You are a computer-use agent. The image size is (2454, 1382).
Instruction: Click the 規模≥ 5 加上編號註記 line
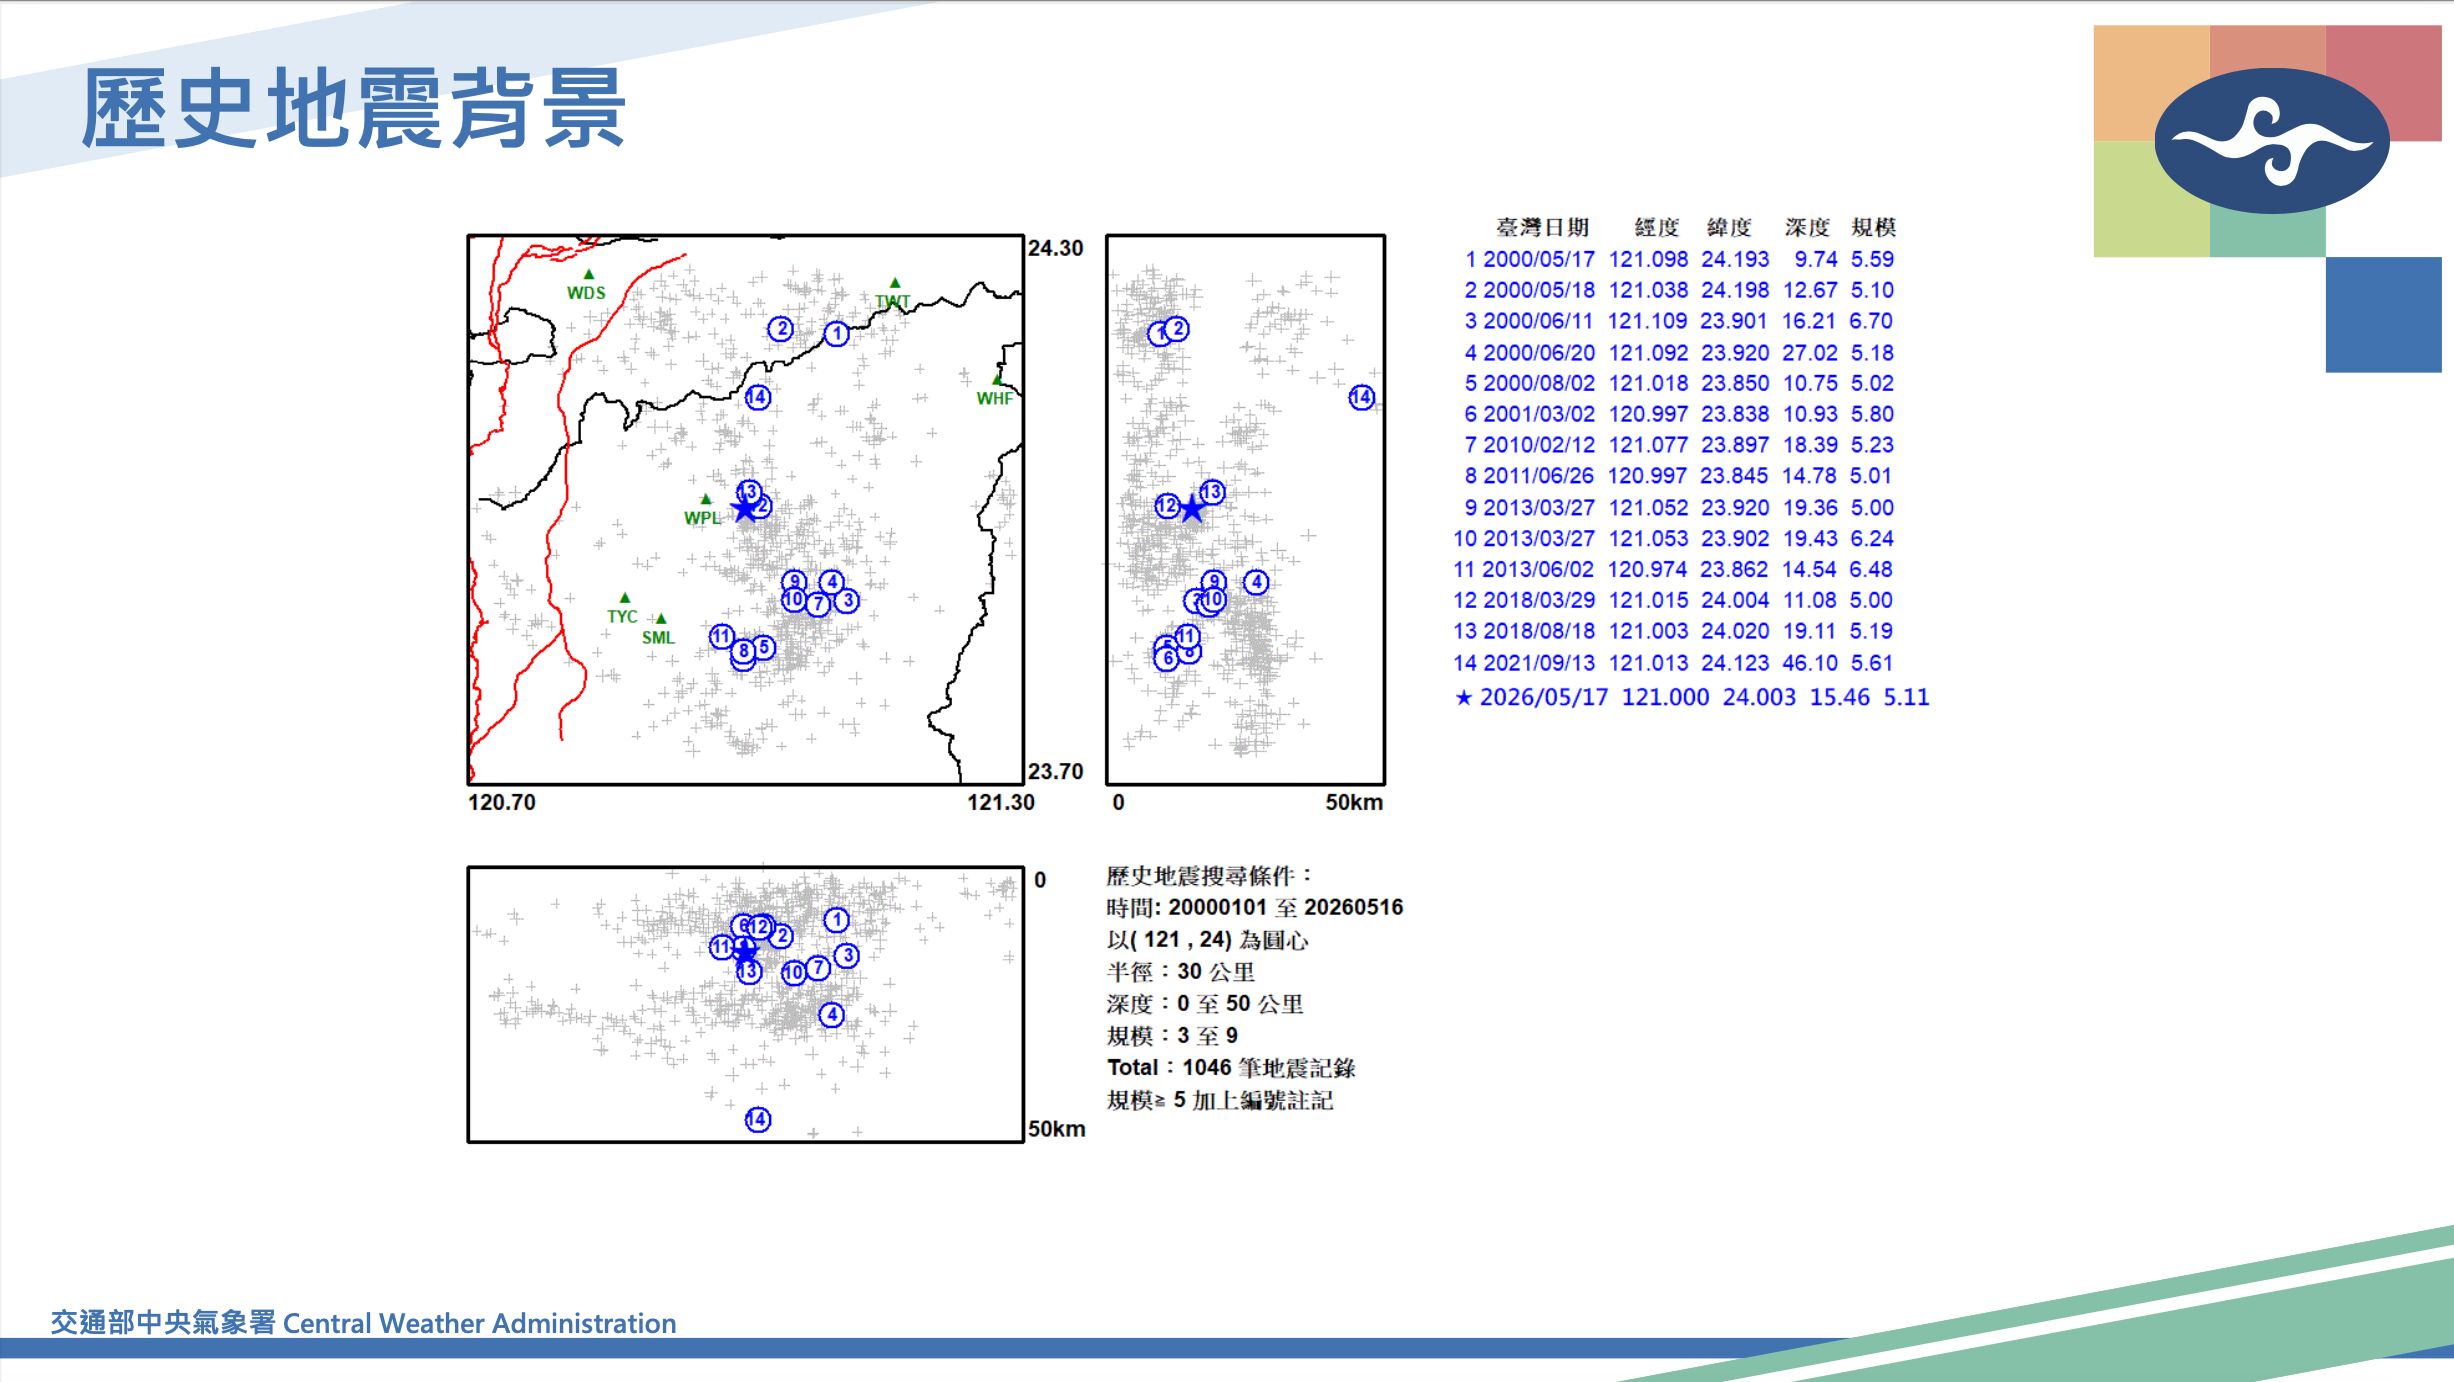click(1220, 1100)
